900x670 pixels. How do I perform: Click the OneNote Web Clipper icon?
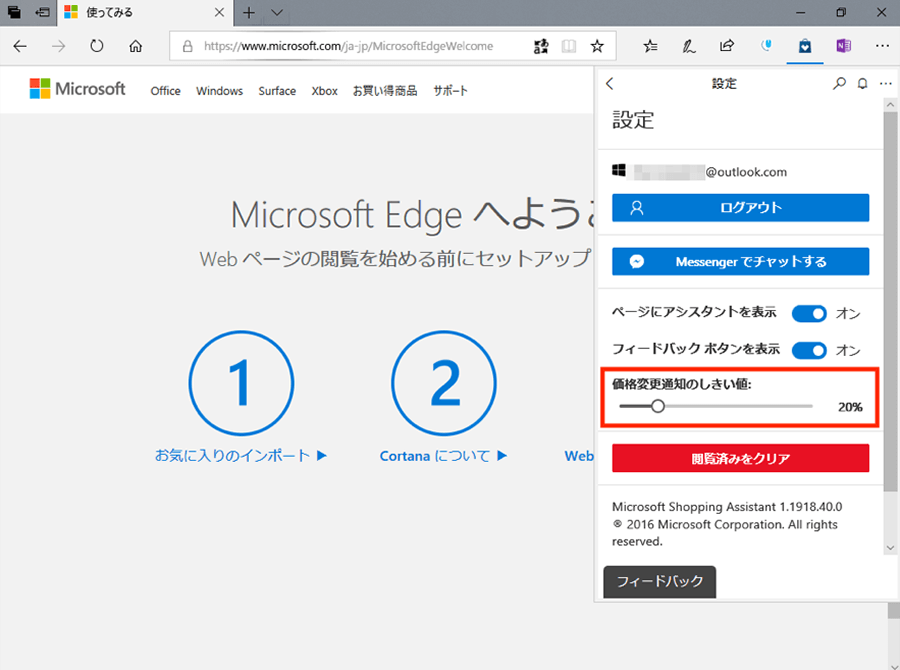pos(843,46)
